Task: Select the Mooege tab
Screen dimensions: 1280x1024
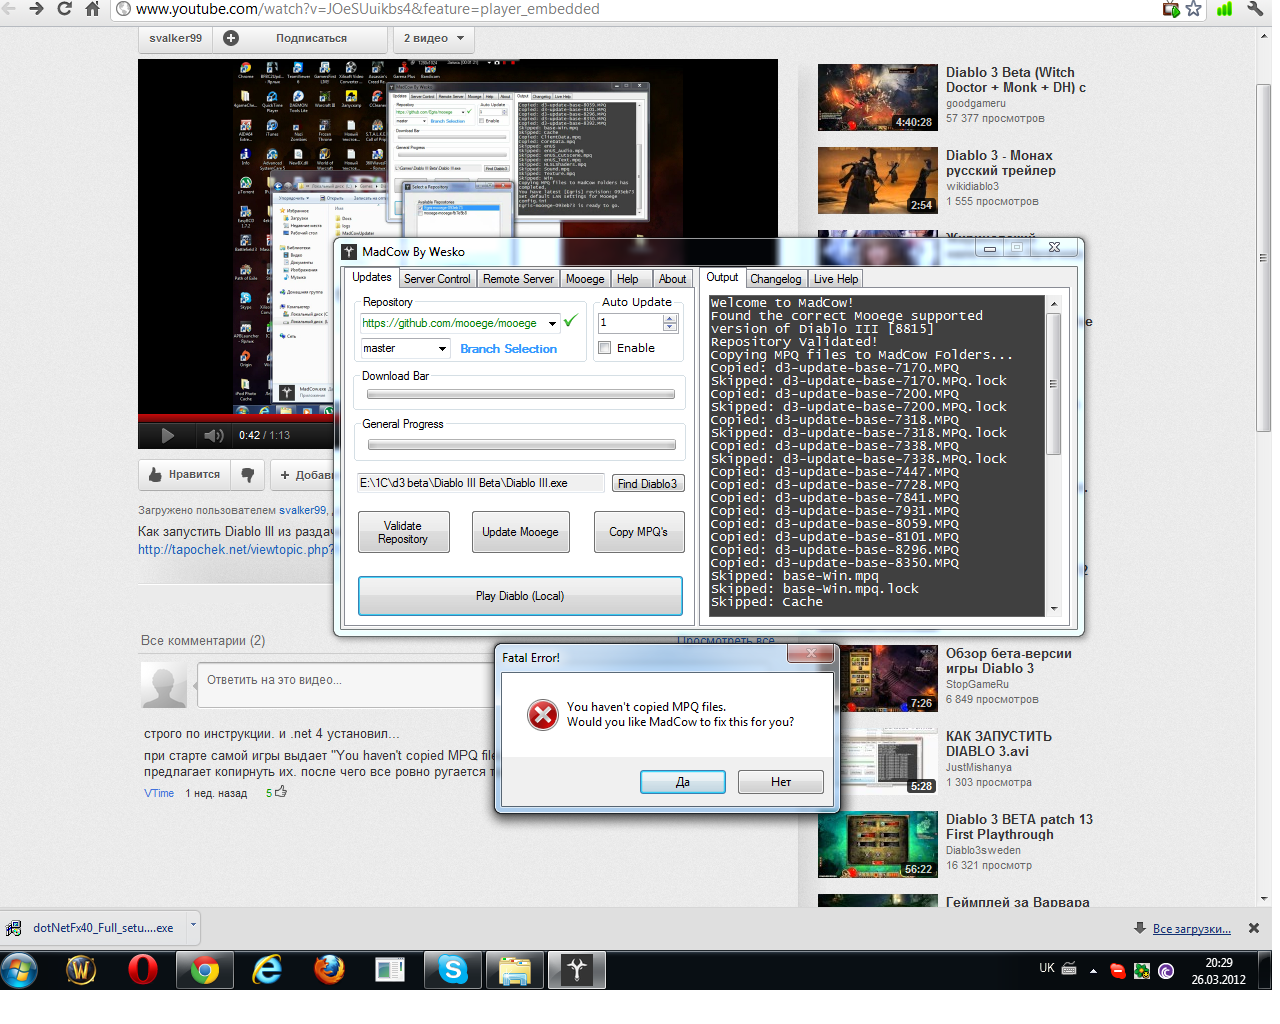Action: 585,279
